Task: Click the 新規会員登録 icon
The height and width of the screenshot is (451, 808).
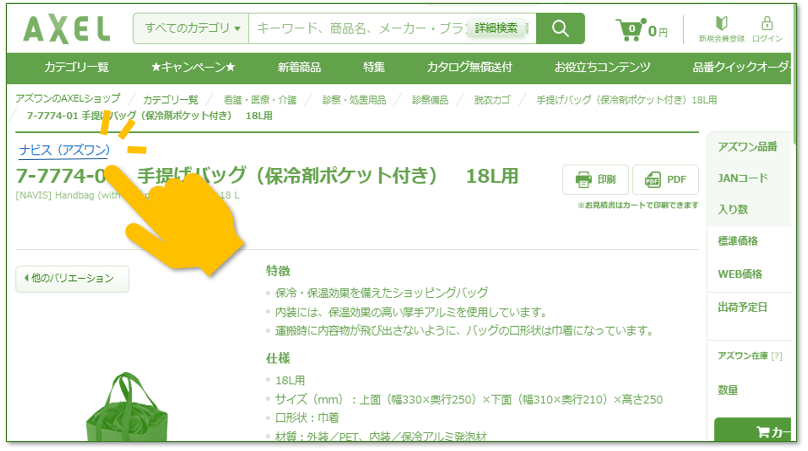Action: [721, 28]
